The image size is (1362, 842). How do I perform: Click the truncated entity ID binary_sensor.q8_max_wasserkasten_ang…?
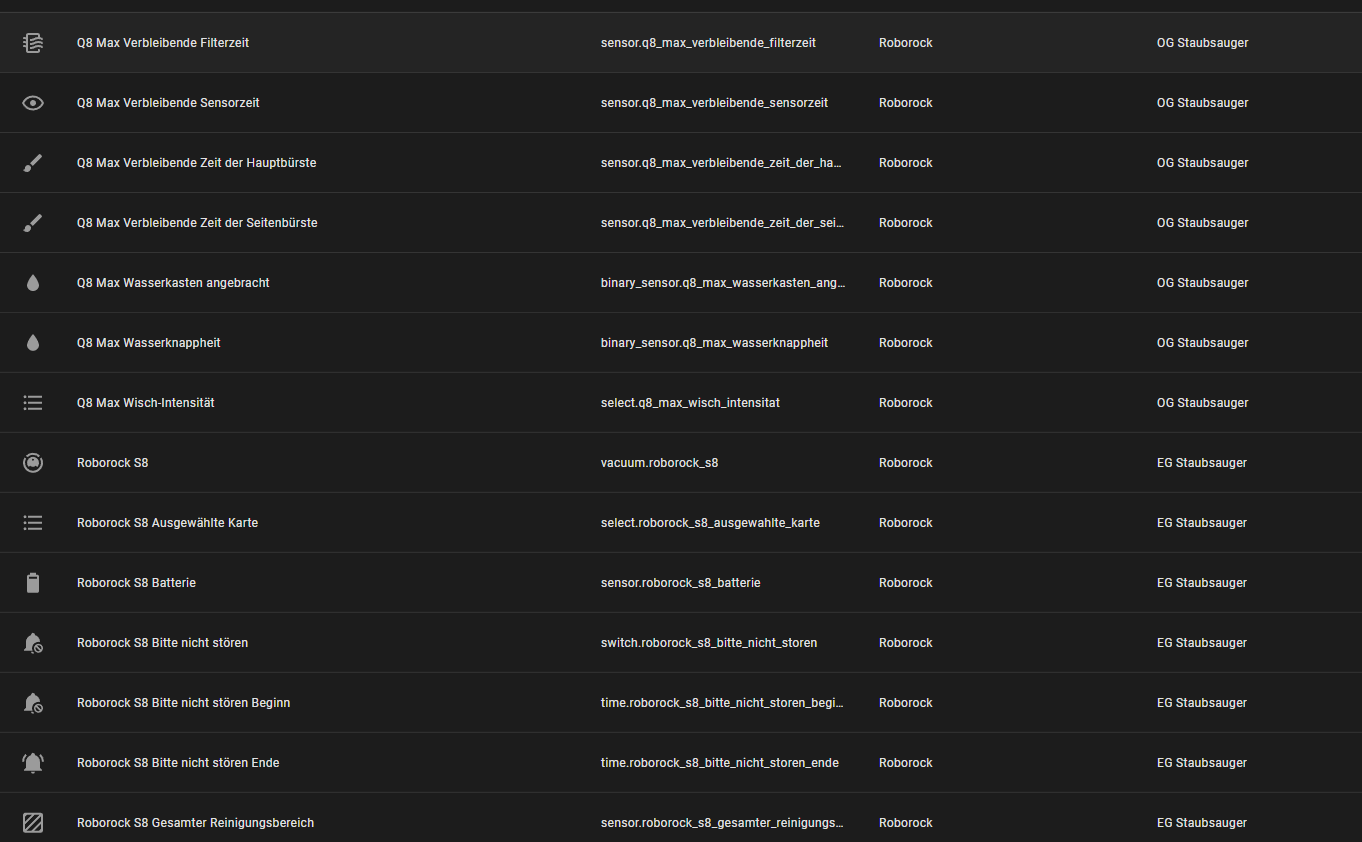tap(723, 283)
